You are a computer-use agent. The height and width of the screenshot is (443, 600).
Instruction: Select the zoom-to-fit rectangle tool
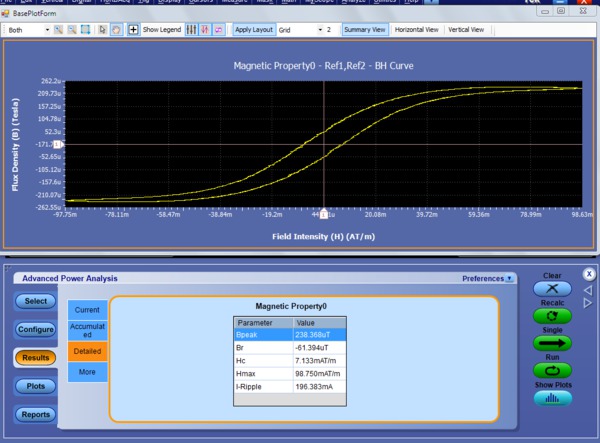pyautogui.click(x=85, y=30)
